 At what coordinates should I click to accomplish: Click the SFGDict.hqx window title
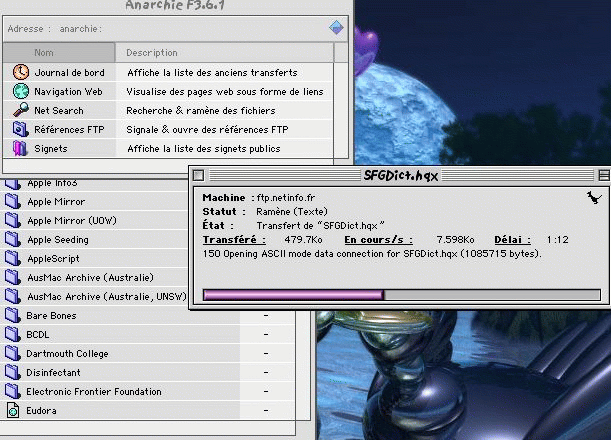click(401, 176)
